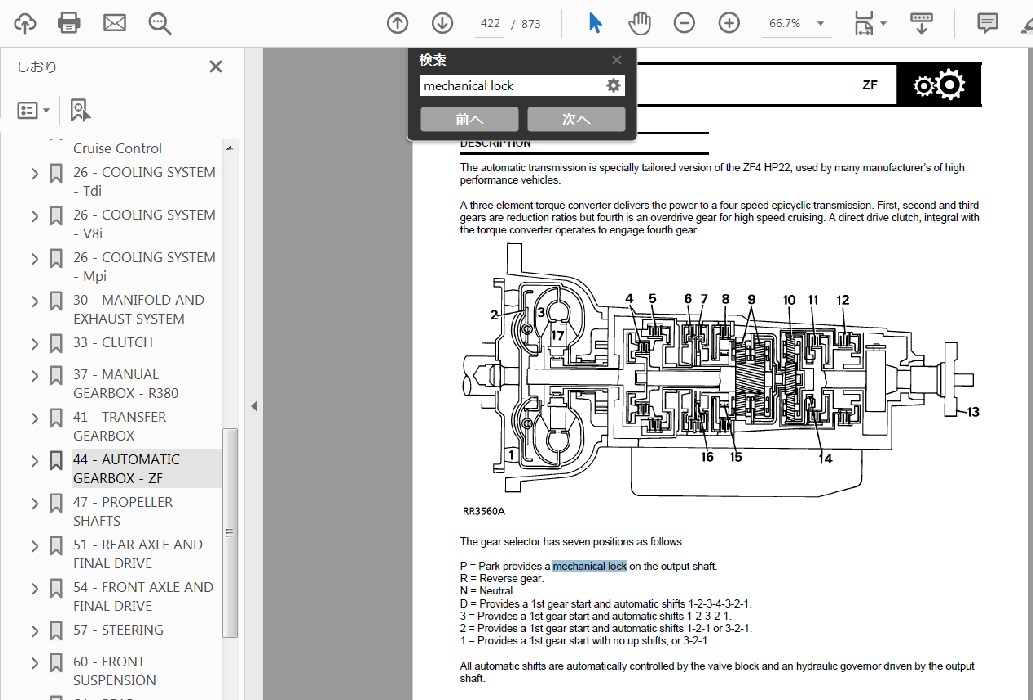Open bookmark 26 - COOLING SYSTEM - Tdi

tap(144, 181)
